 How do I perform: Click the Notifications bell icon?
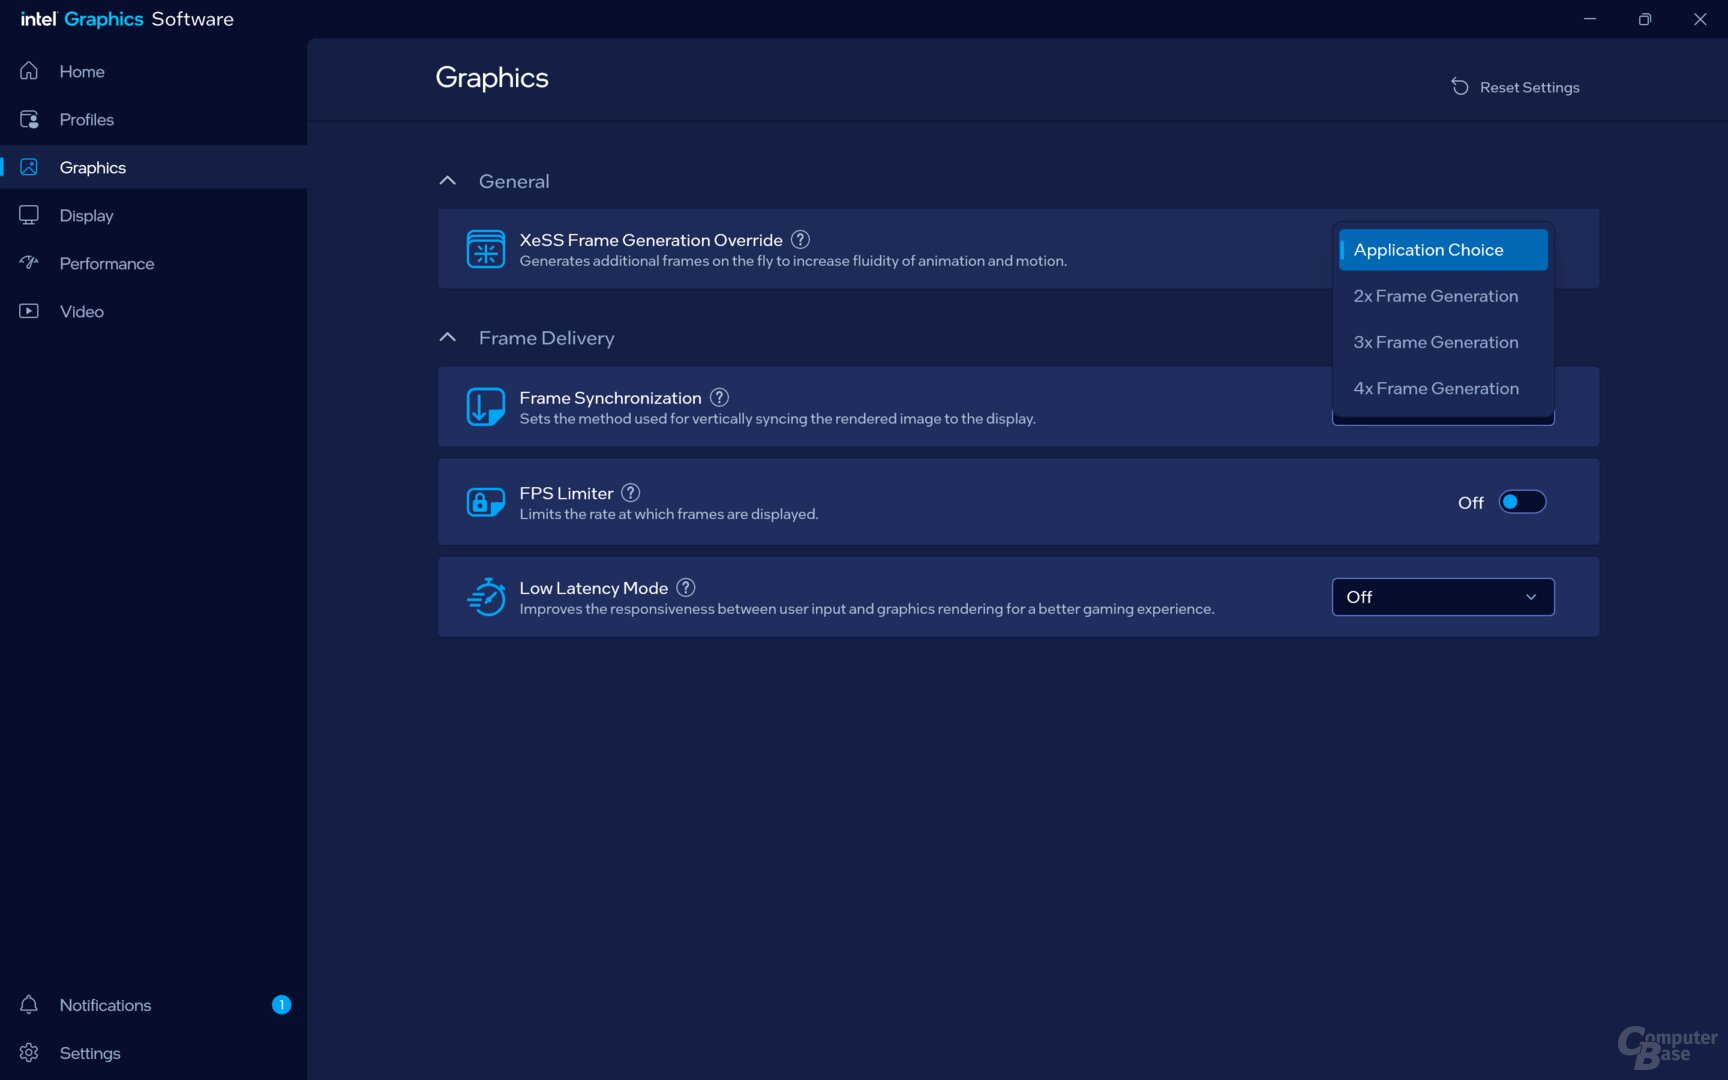[29, 1005]
